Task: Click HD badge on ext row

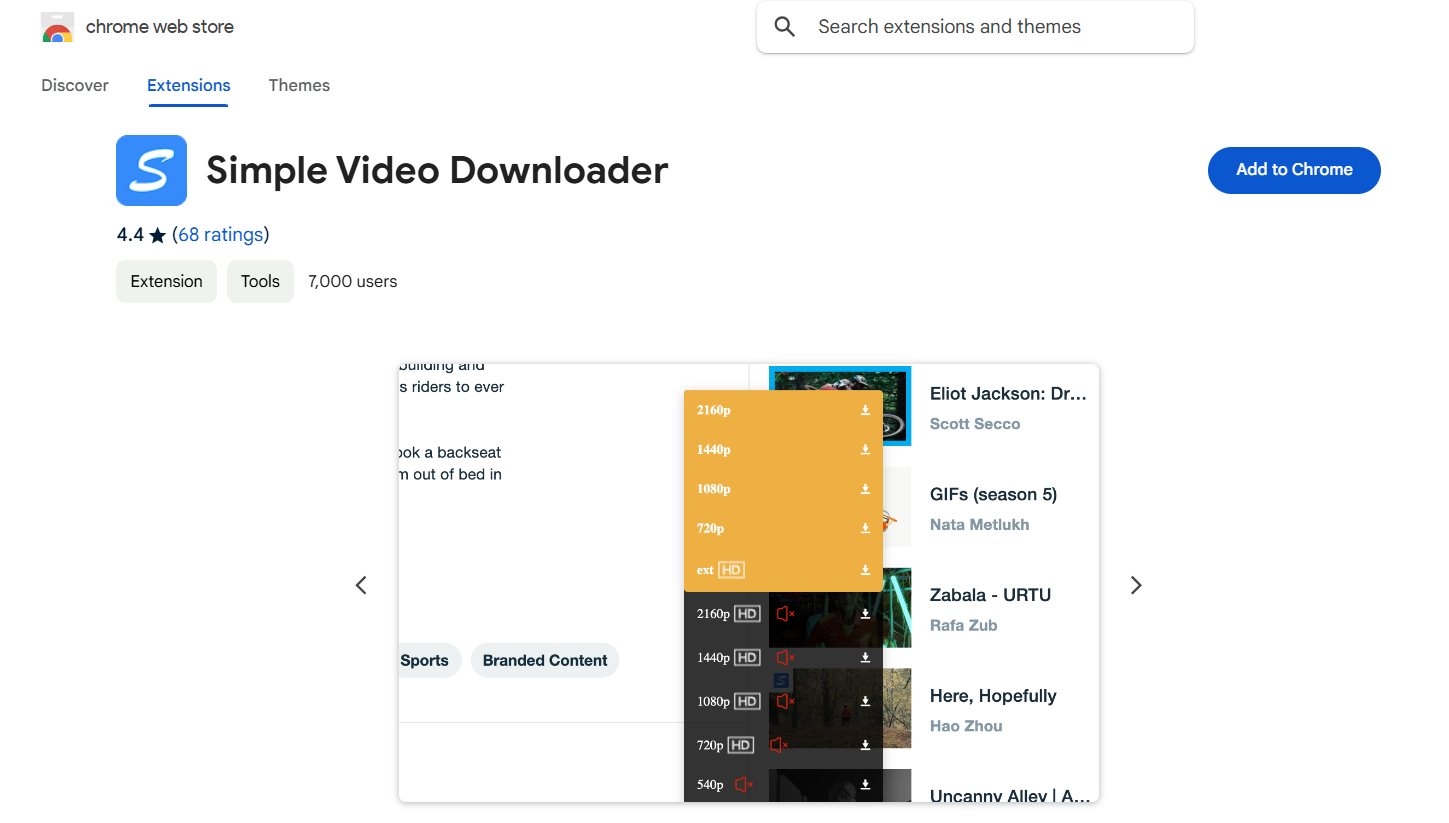Action: (x=732, y=570)
